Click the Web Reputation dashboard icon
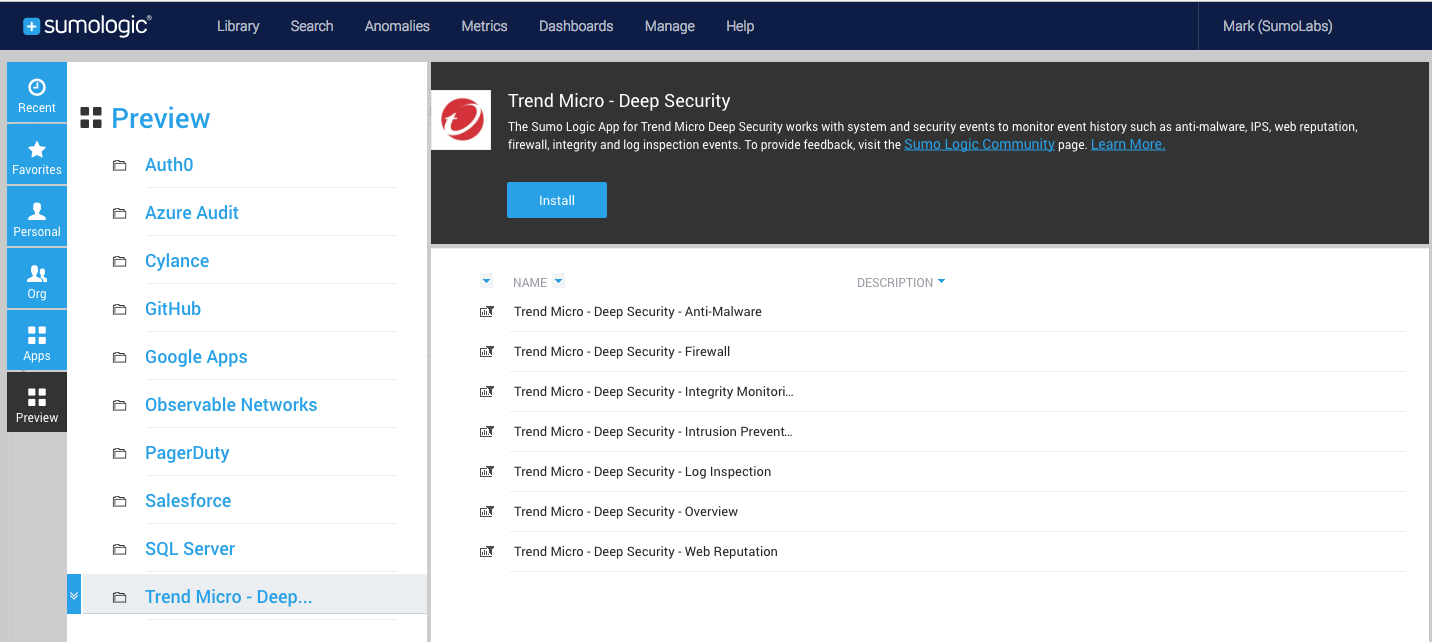 tap(487, 552)
